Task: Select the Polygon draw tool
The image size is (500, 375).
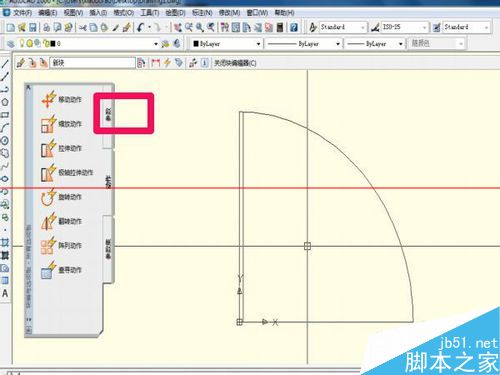Action: (x=5, y=102)
